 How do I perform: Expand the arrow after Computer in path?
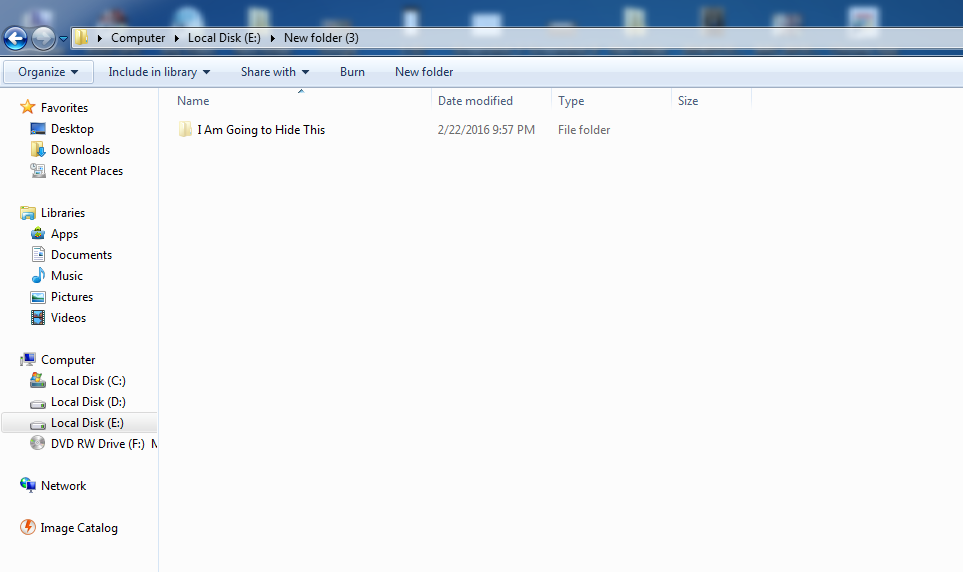pyautogui.click(x=176, y=38)
